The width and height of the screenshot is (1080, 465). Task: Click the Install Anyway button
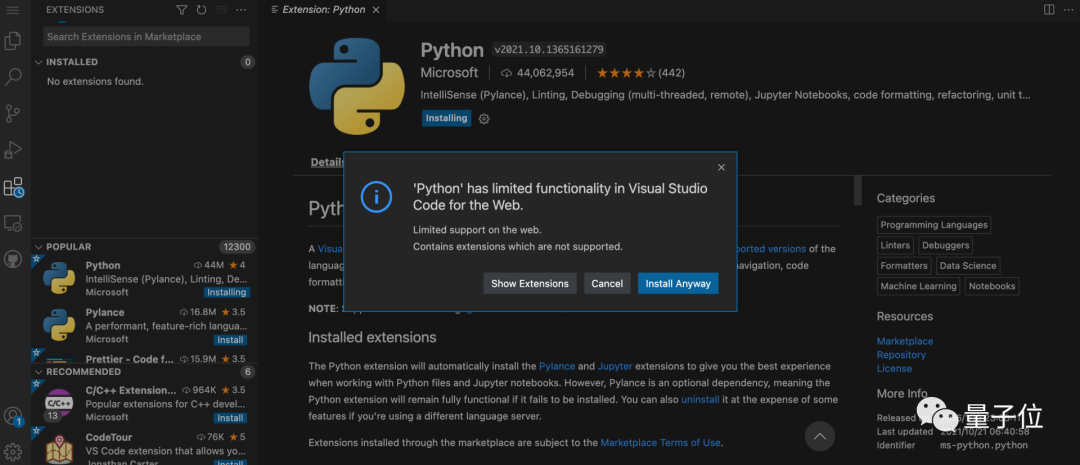[678, 283]
